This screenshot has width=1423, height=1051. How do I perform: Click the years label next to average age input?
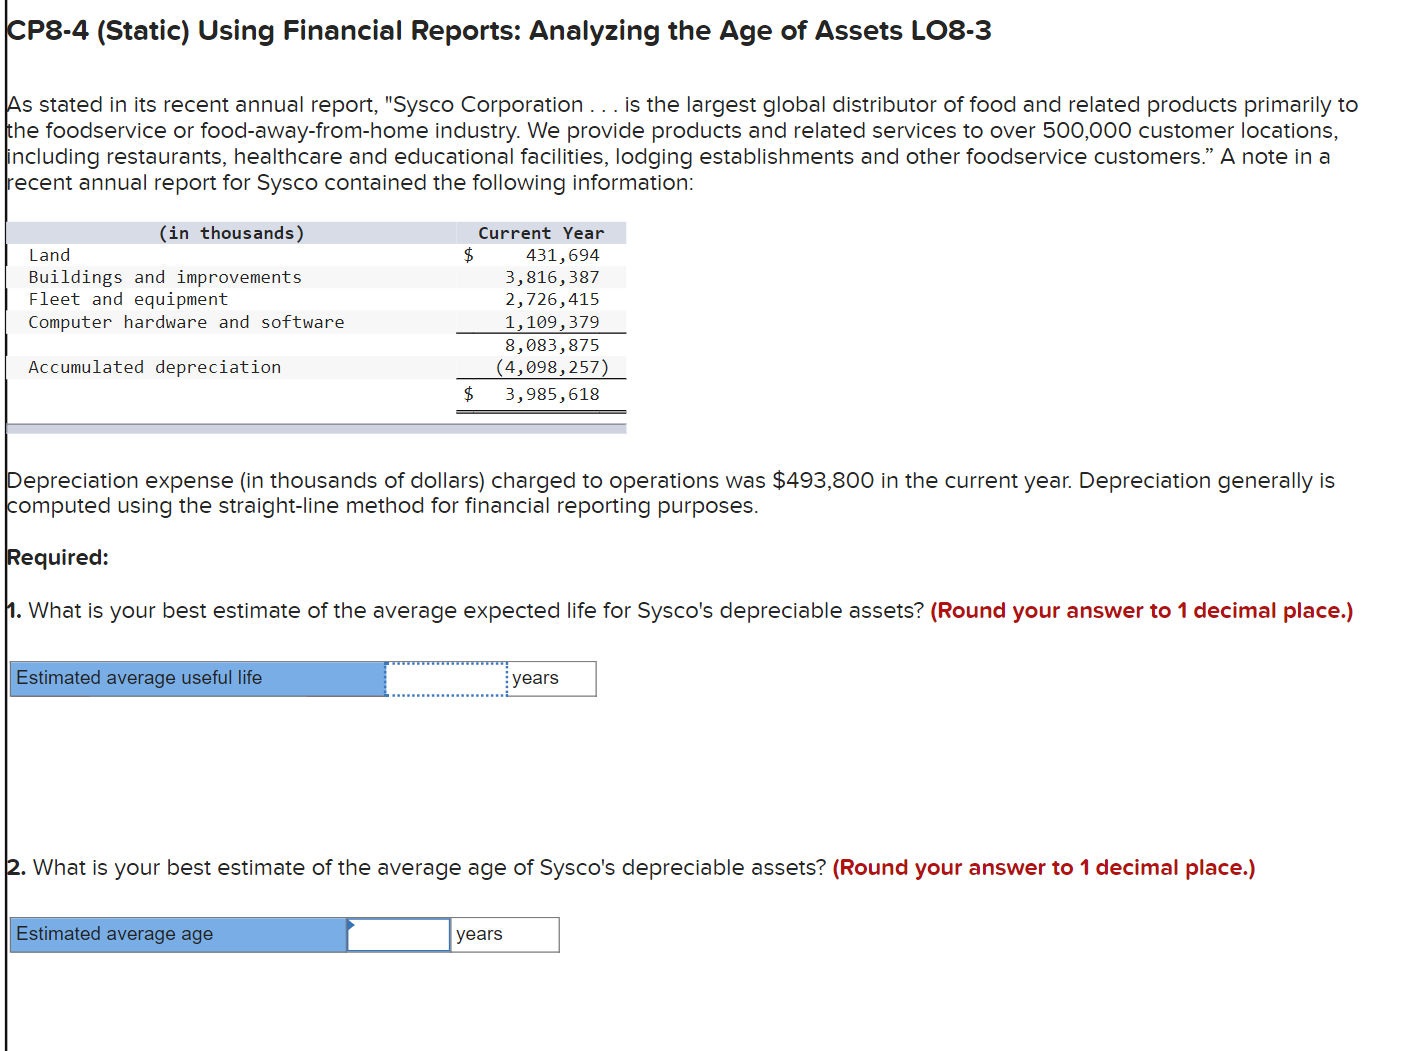[478, 934]
